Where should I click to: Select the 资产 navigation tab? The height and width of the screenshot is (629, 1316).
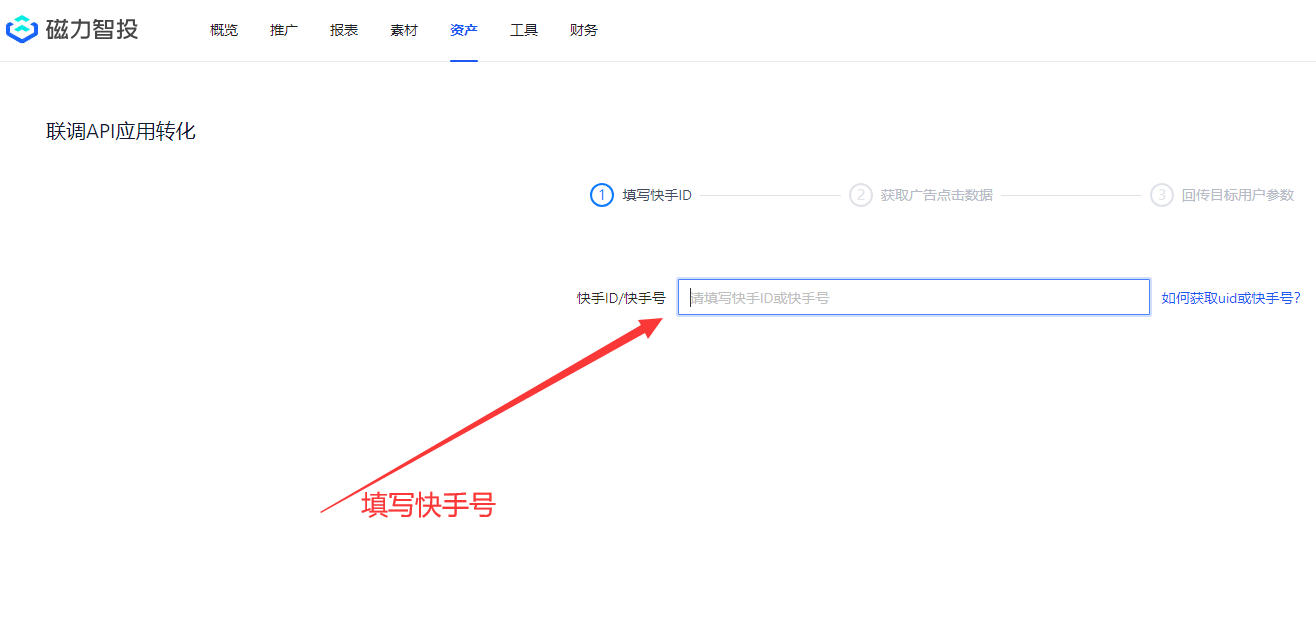(x=464, y=30)
